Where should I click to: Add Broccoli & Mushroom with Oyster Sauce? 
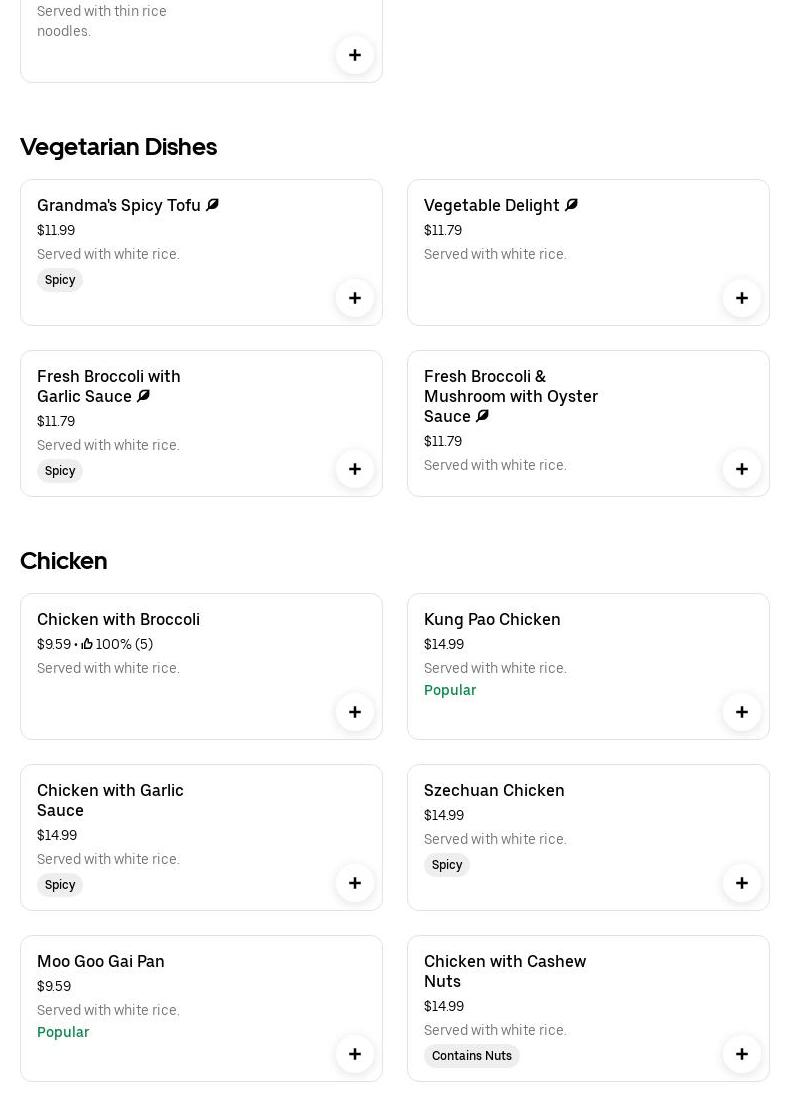tap(742, 469)
